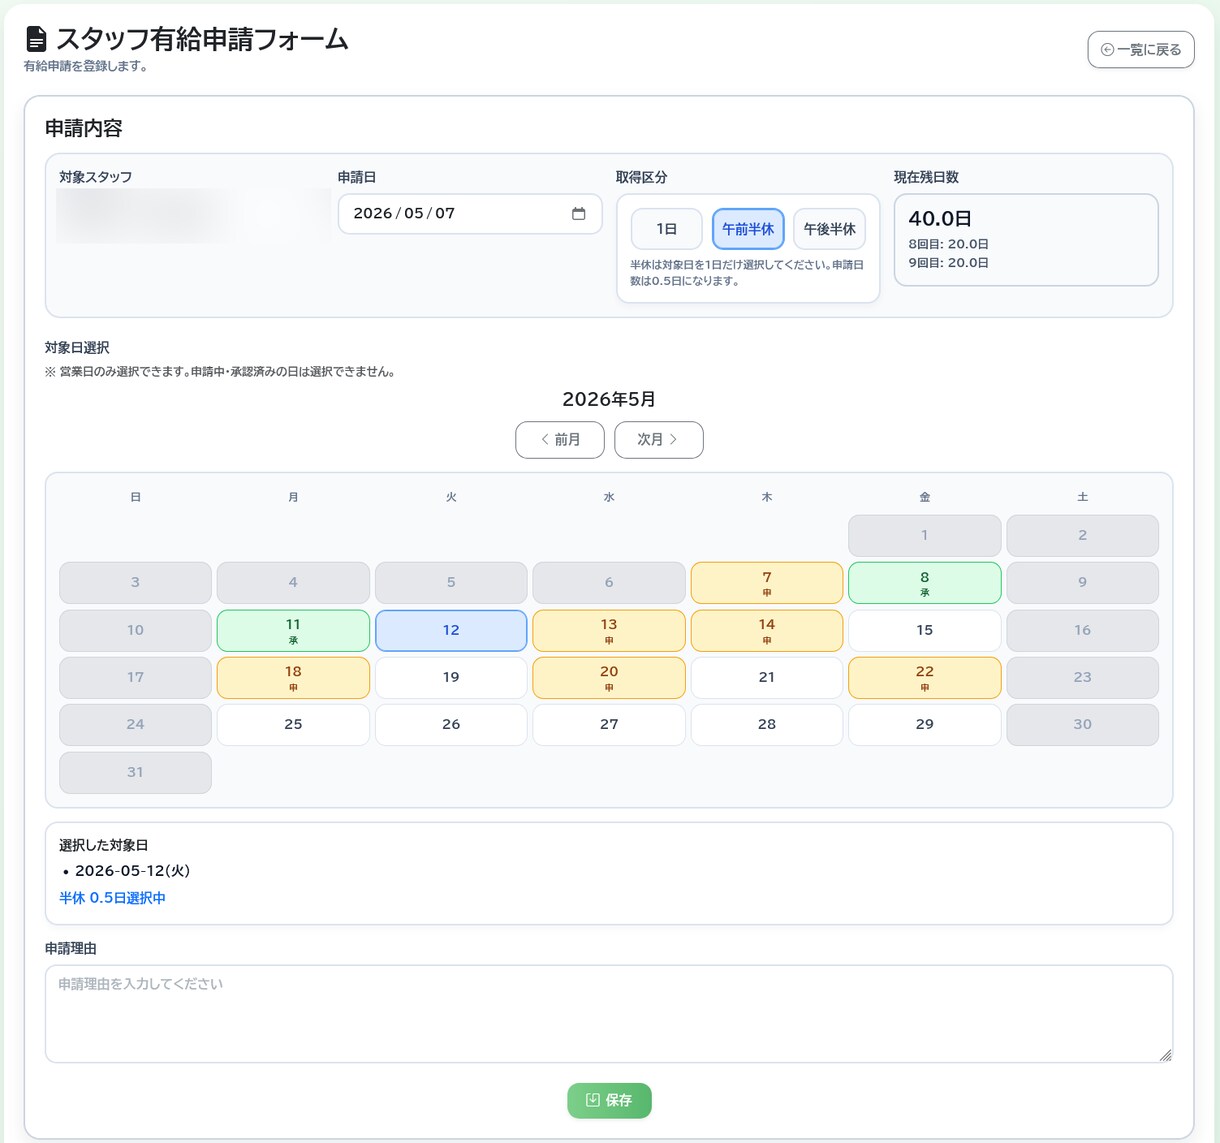Click the 保存 save button
Screen dimensions: 1220x1143
pos(609,1100)
